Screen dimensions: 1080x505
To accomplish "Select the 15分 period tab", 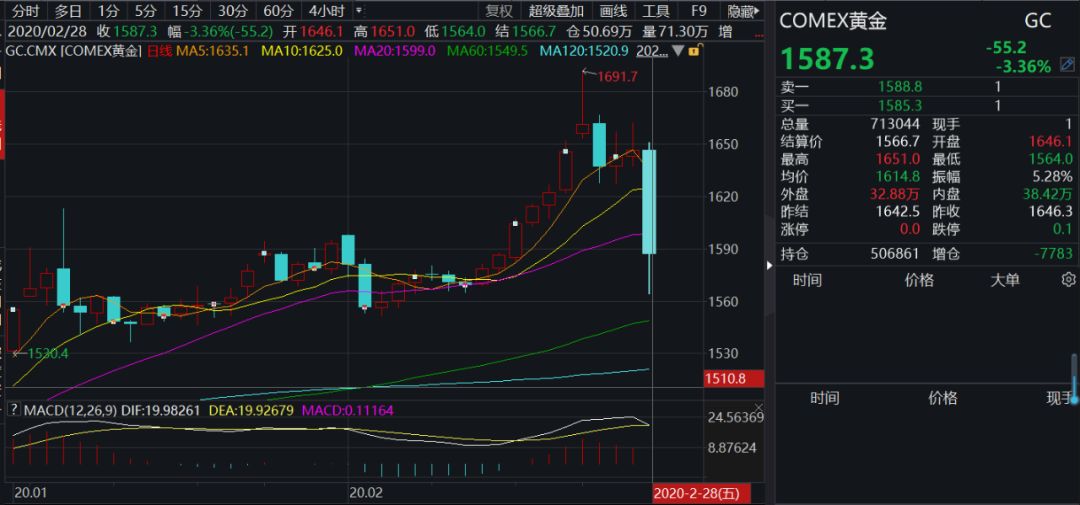I will (x=187, y=11).
